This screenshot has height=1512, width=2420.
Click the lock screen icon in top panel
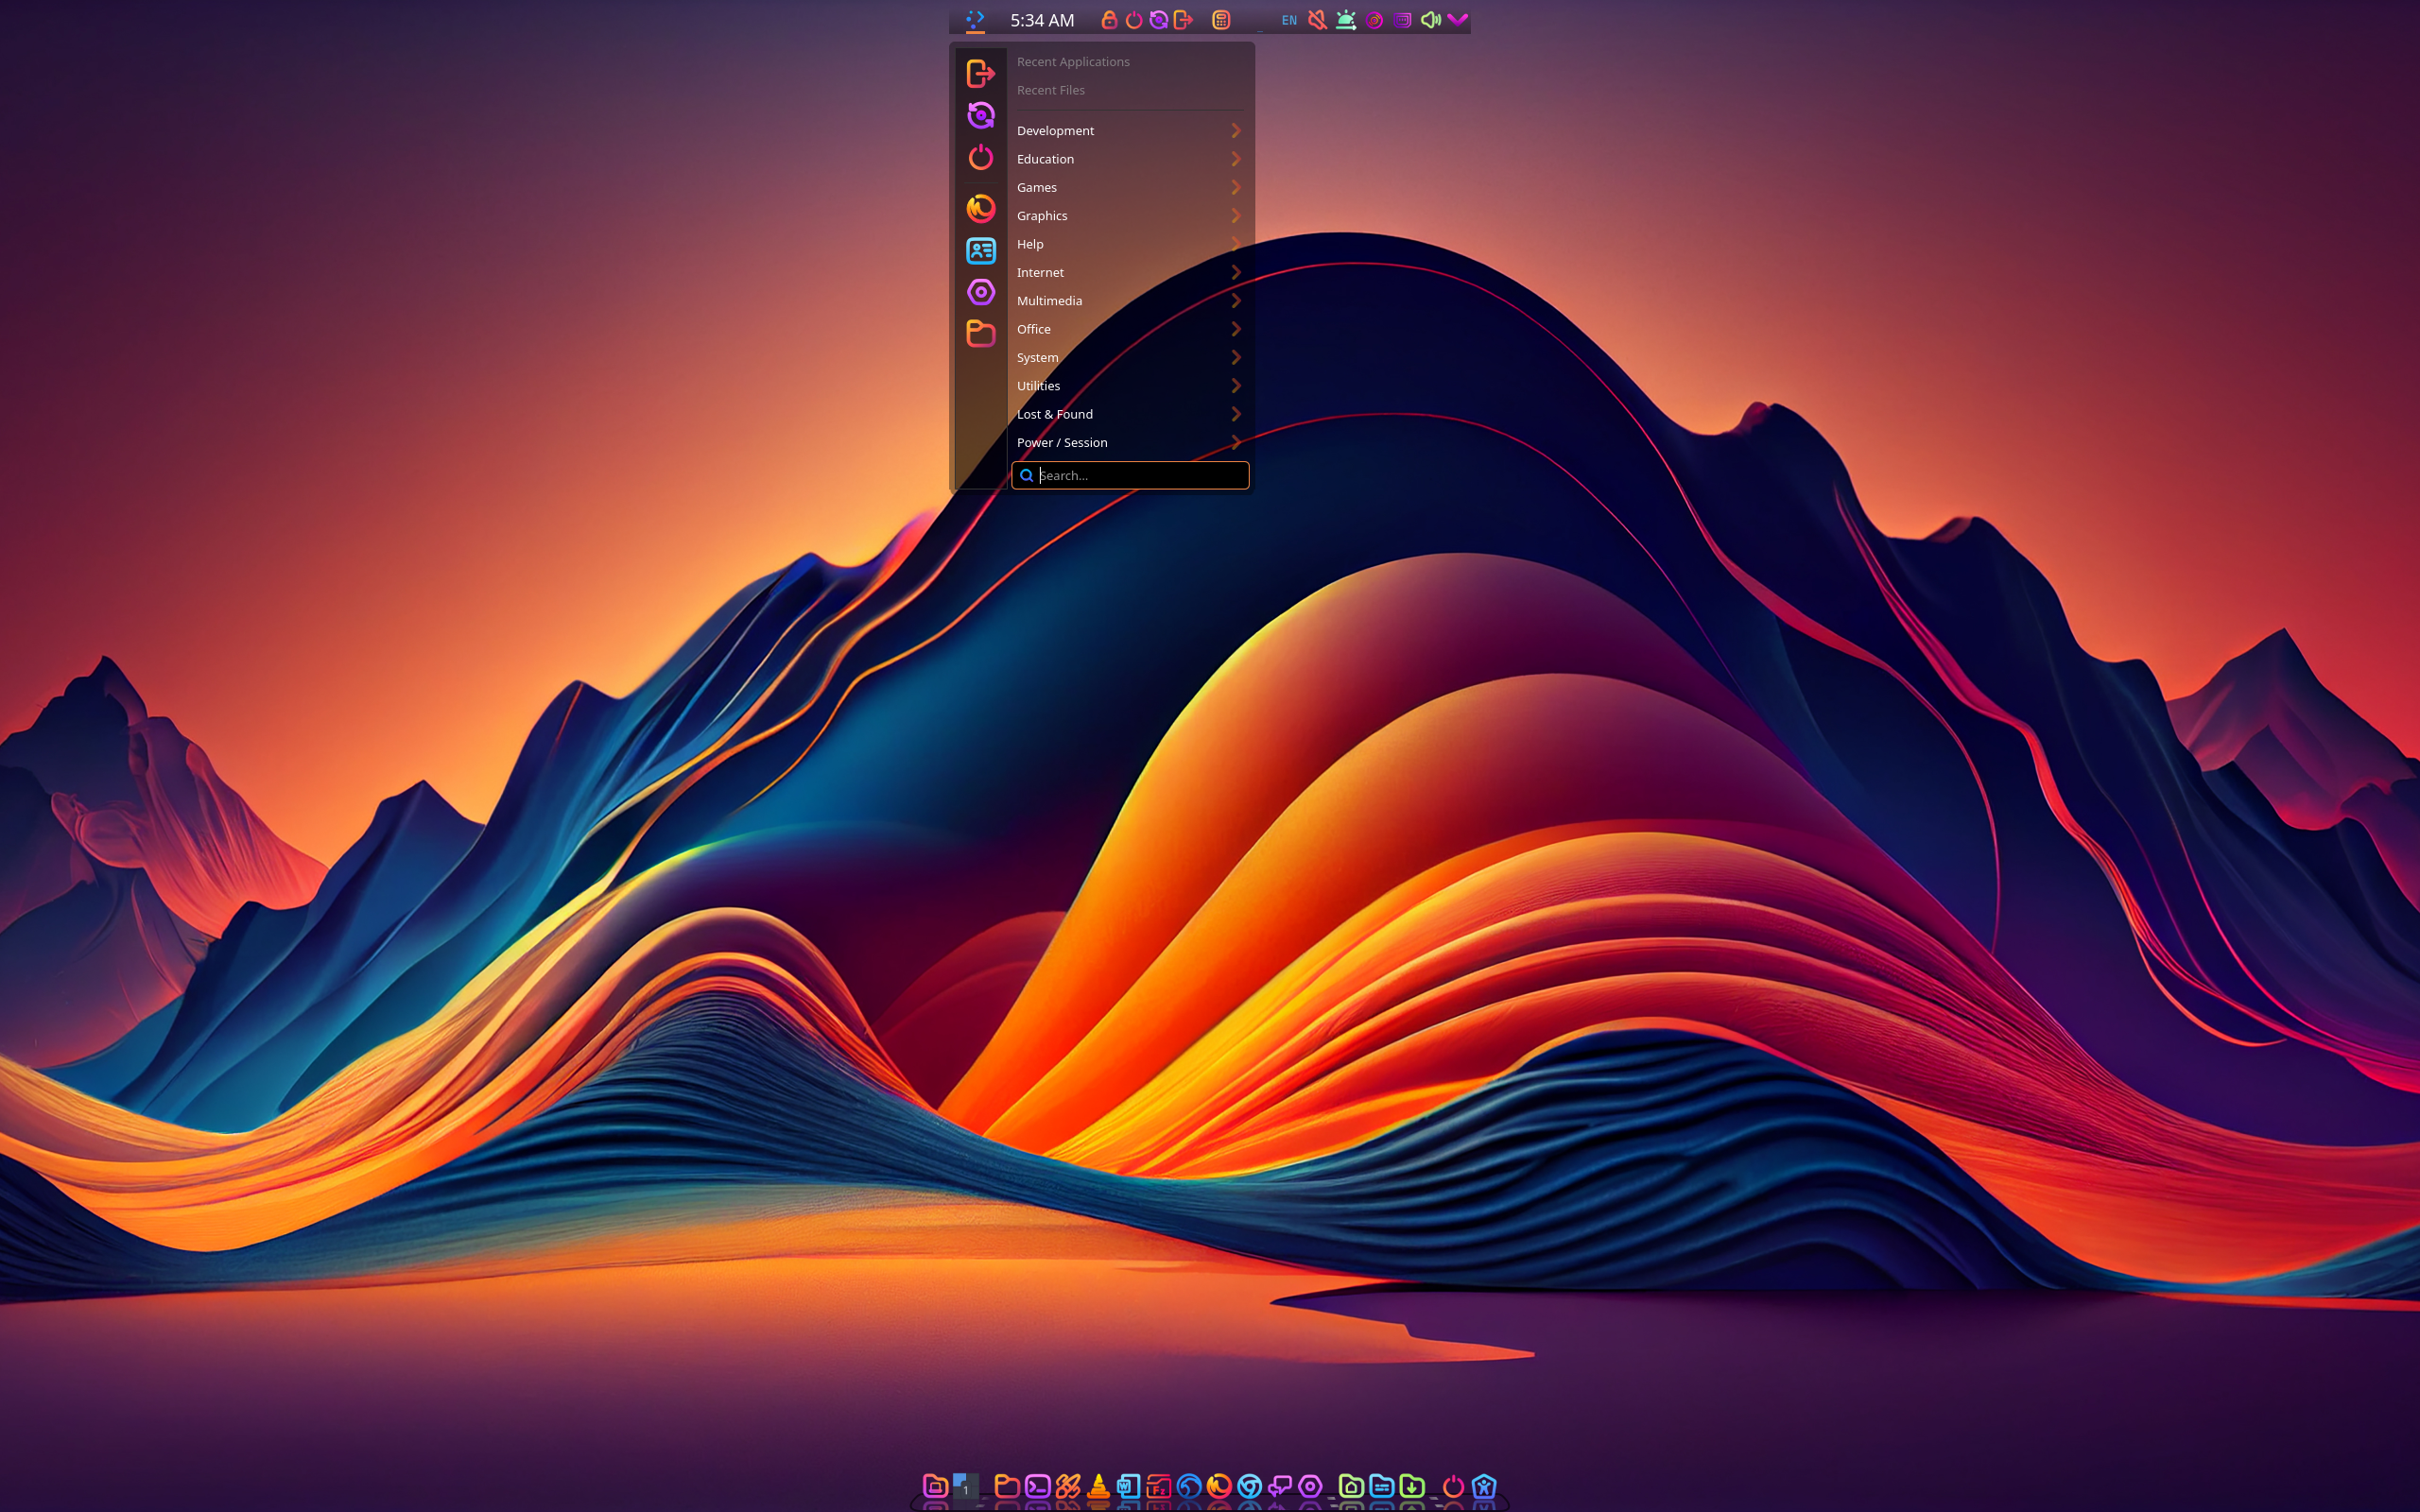[1109, 19]
